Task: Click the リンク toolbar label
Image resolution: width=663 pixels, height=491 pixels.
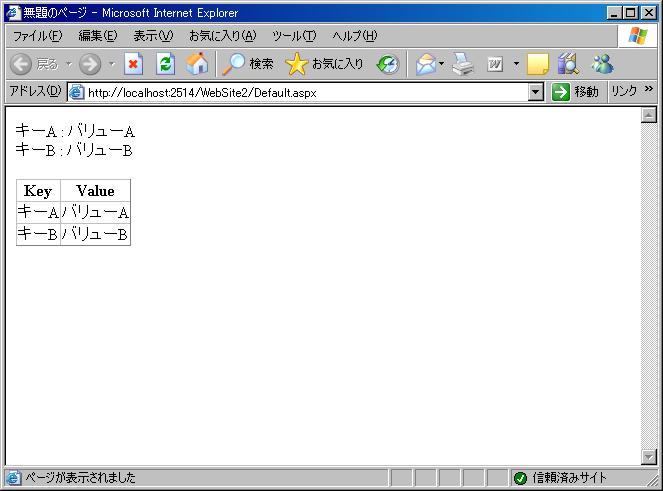Action: (x=624, y=91)
